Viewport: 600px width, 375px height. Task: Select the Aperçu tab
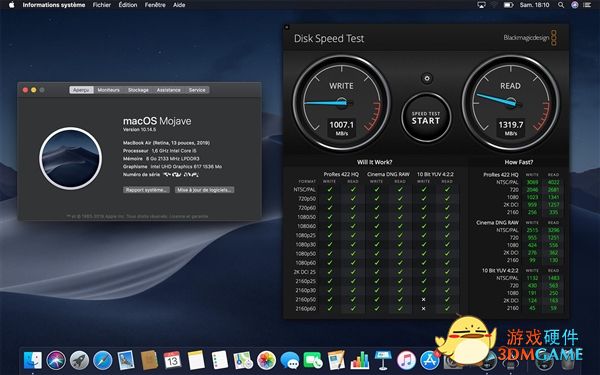[x=82, y=90]
